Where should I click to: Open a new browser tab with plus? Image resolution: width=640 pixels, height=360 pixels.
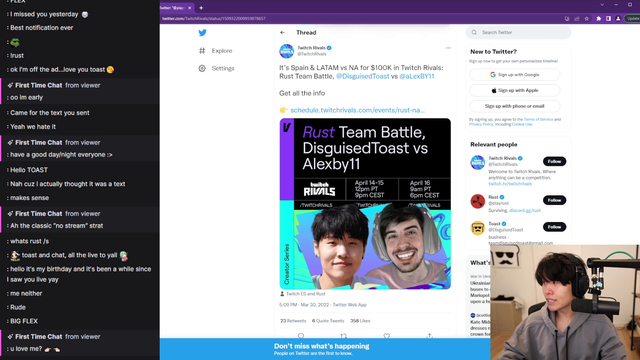[x=201, y=8]
